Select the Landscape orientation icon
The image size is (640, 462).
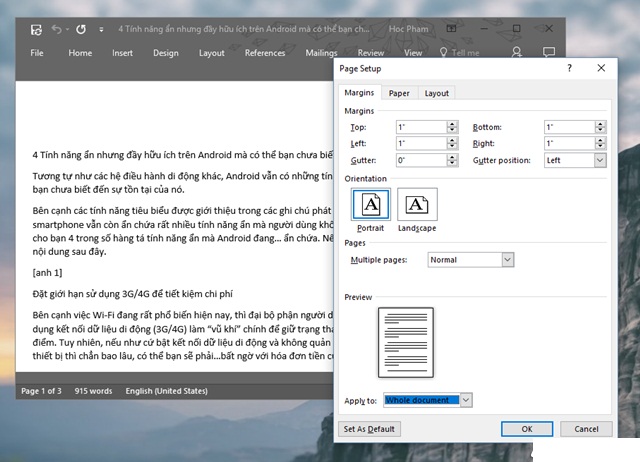417,204
